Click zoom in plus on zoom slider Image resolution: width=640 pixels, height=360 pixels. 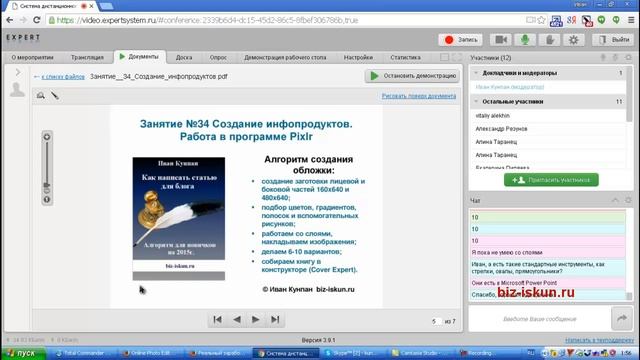[x=47, y=137]
